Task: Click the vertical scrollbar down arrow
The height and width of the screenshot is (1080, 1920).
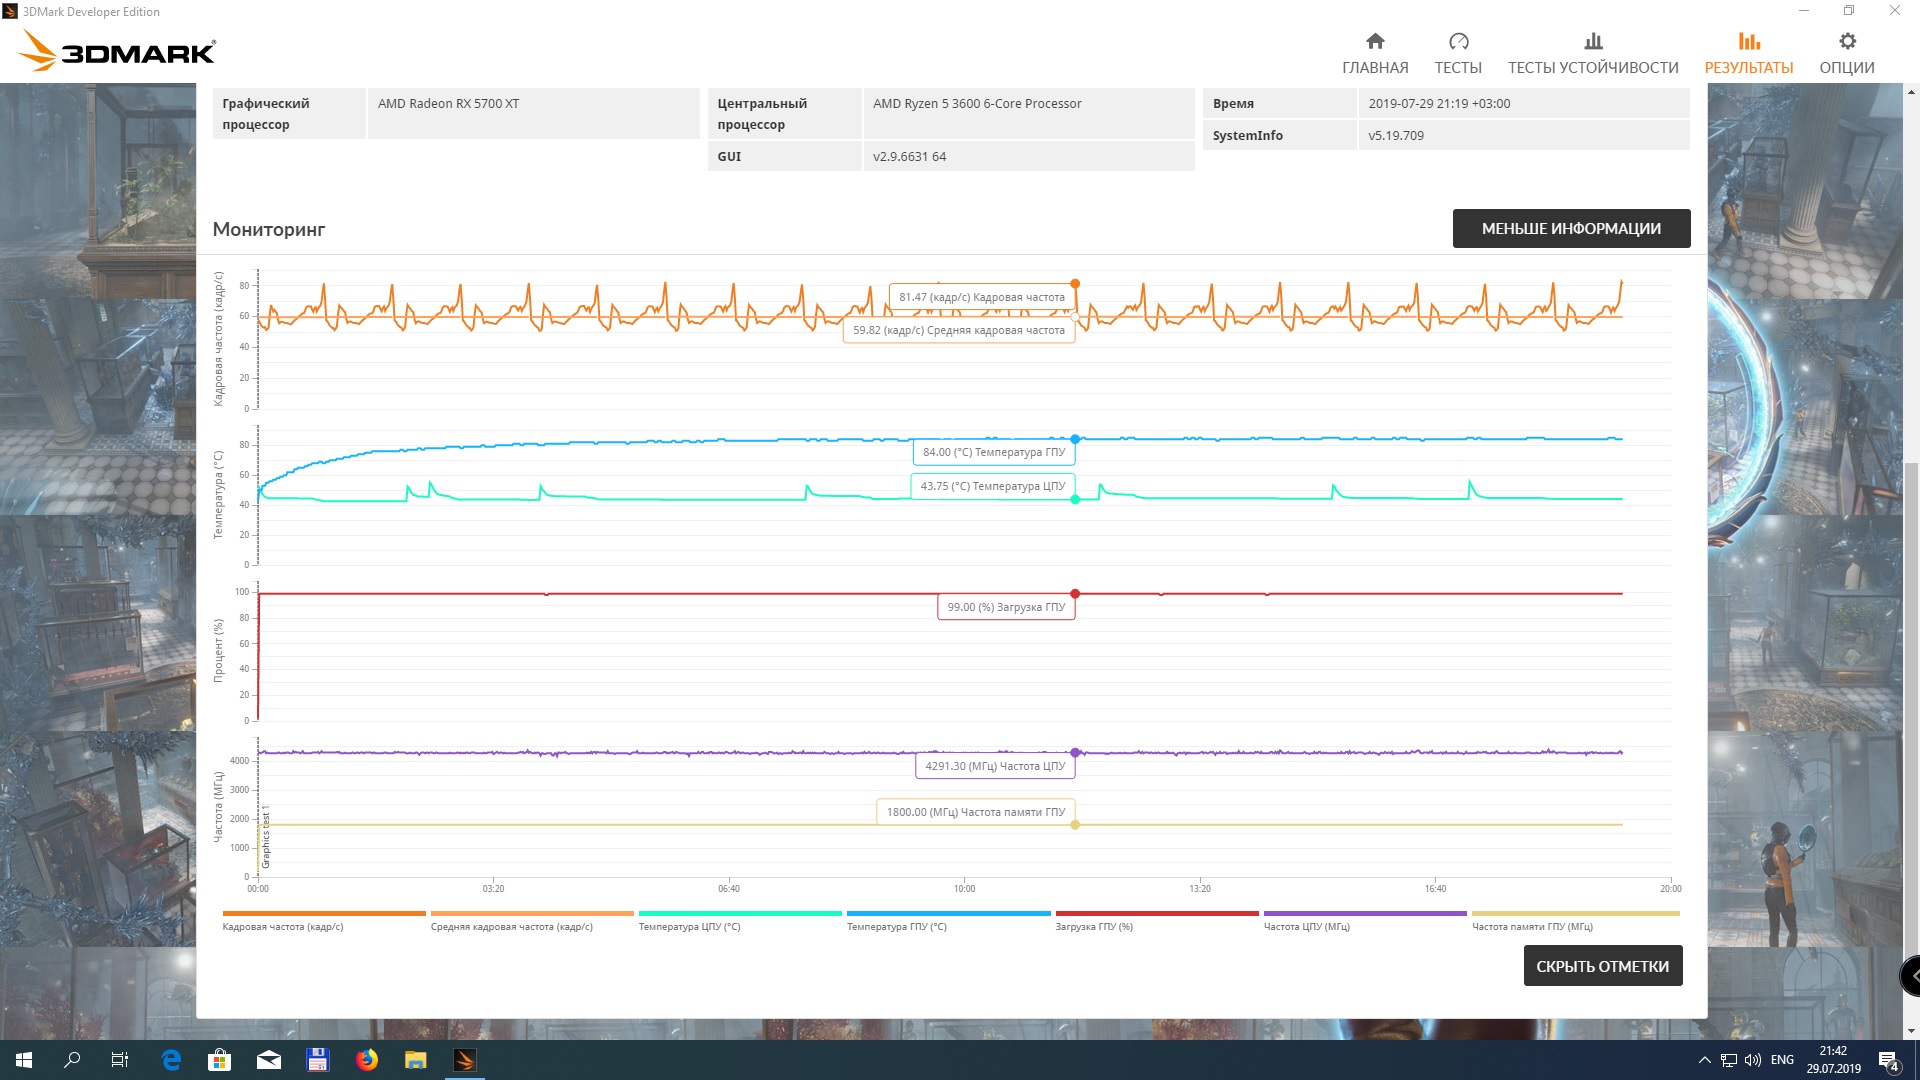Action: 1912,1031
